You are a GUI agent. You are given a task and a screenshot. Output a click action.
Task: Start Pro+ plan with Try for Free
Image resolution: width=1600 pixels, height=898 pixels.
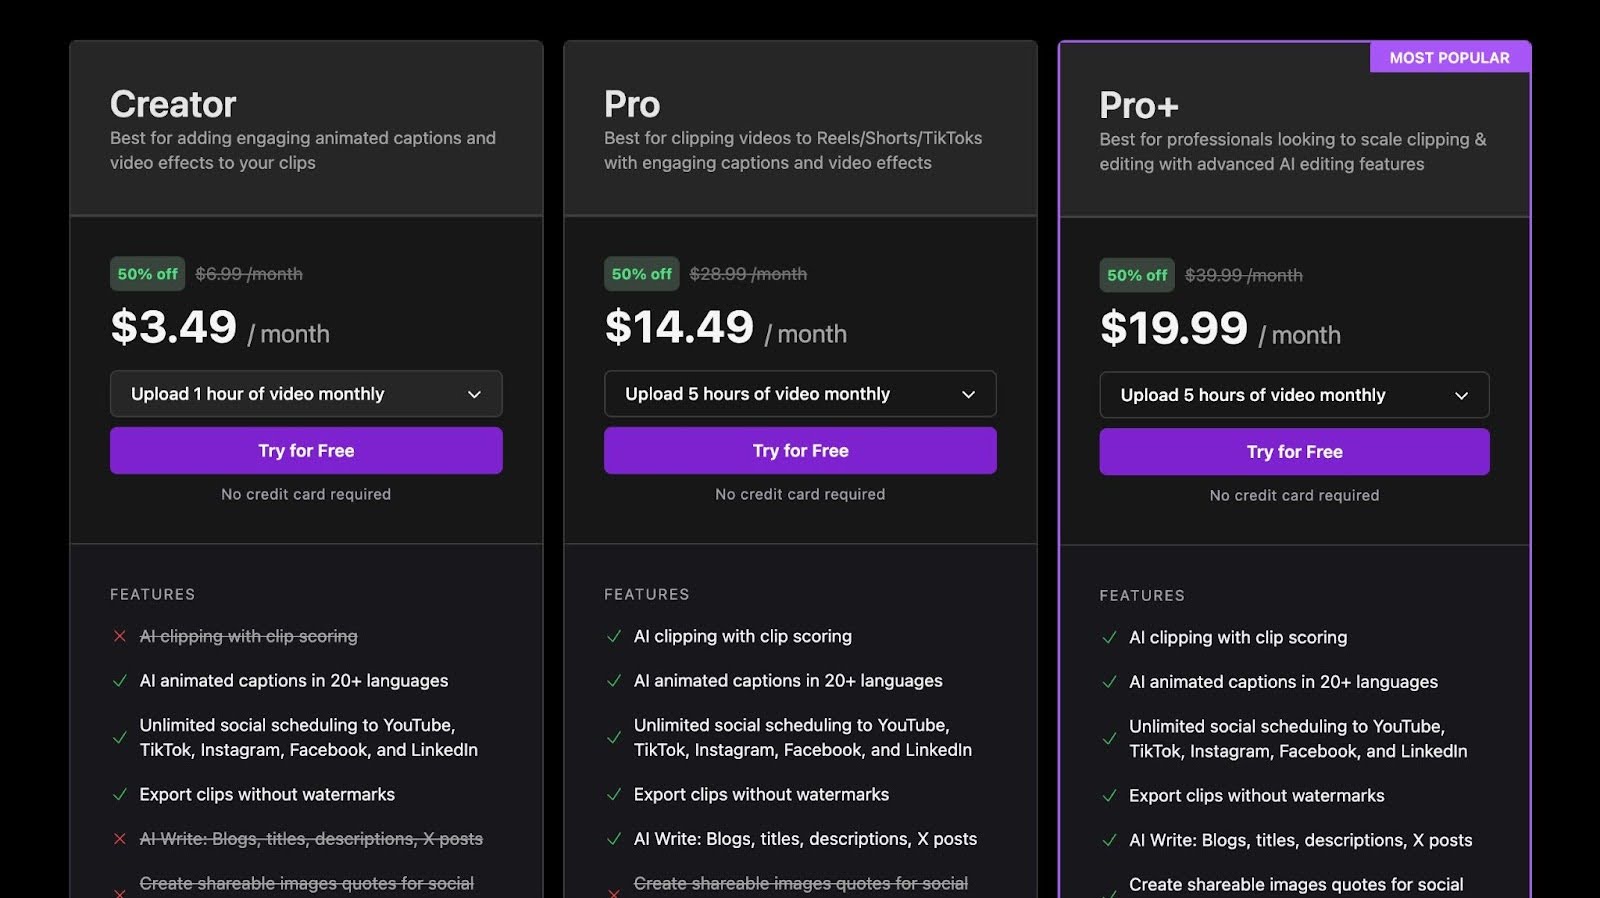click(1294, 452)
